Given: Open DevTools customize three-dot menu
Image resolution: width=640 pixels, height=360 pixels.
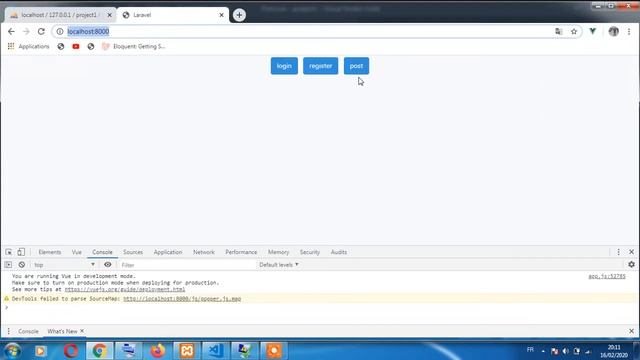Looking at the screenshot, I should click(618, 252).
